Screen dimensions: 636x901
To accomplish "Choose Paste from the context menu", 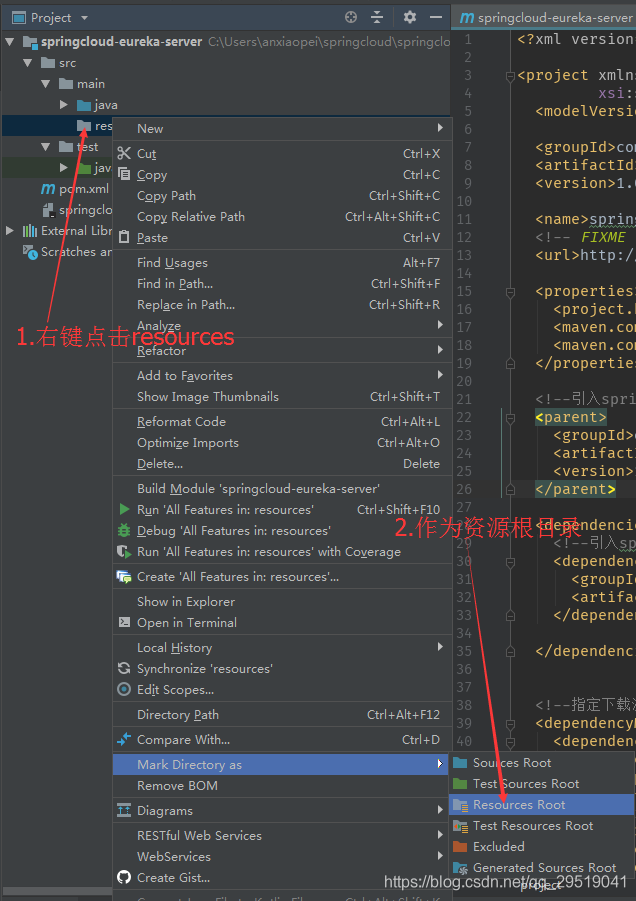I will [283, 238].
